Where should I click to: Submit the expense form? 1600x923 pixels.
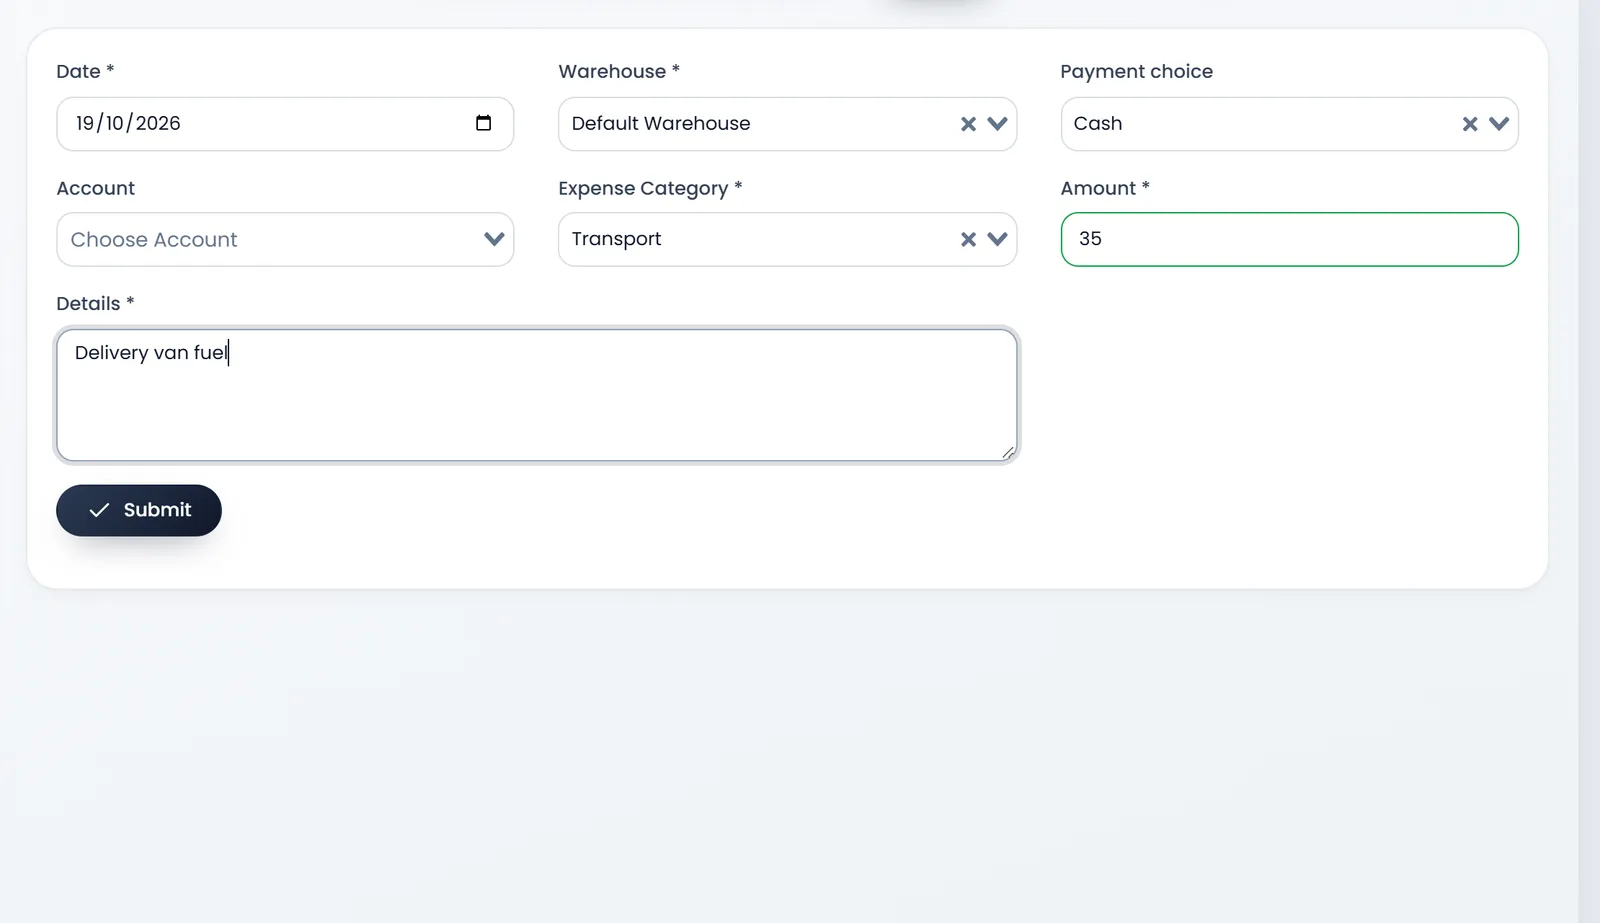[139, 510]
